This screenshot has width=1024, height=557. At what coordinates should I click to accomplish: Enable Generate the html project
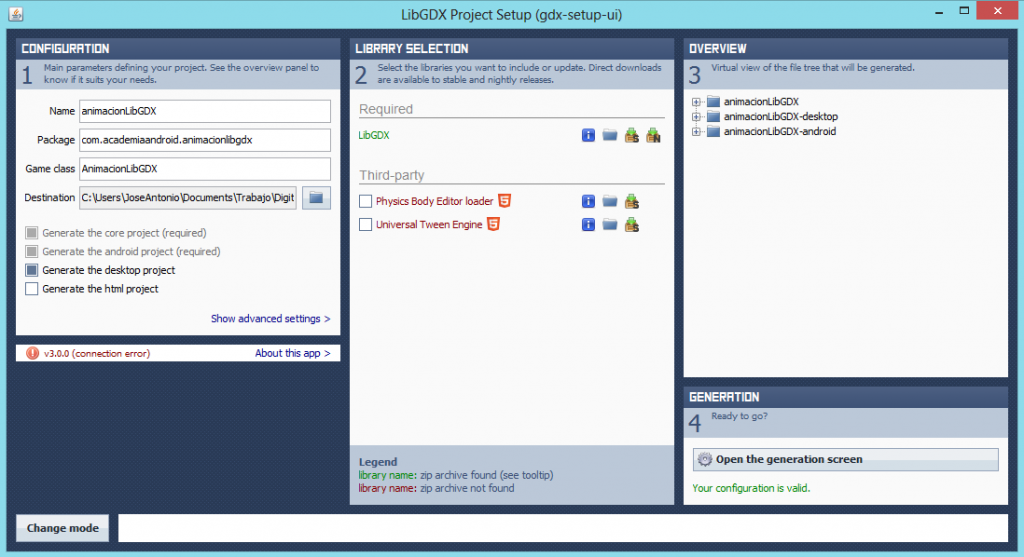pyautogui.click(x=31, y=289)
